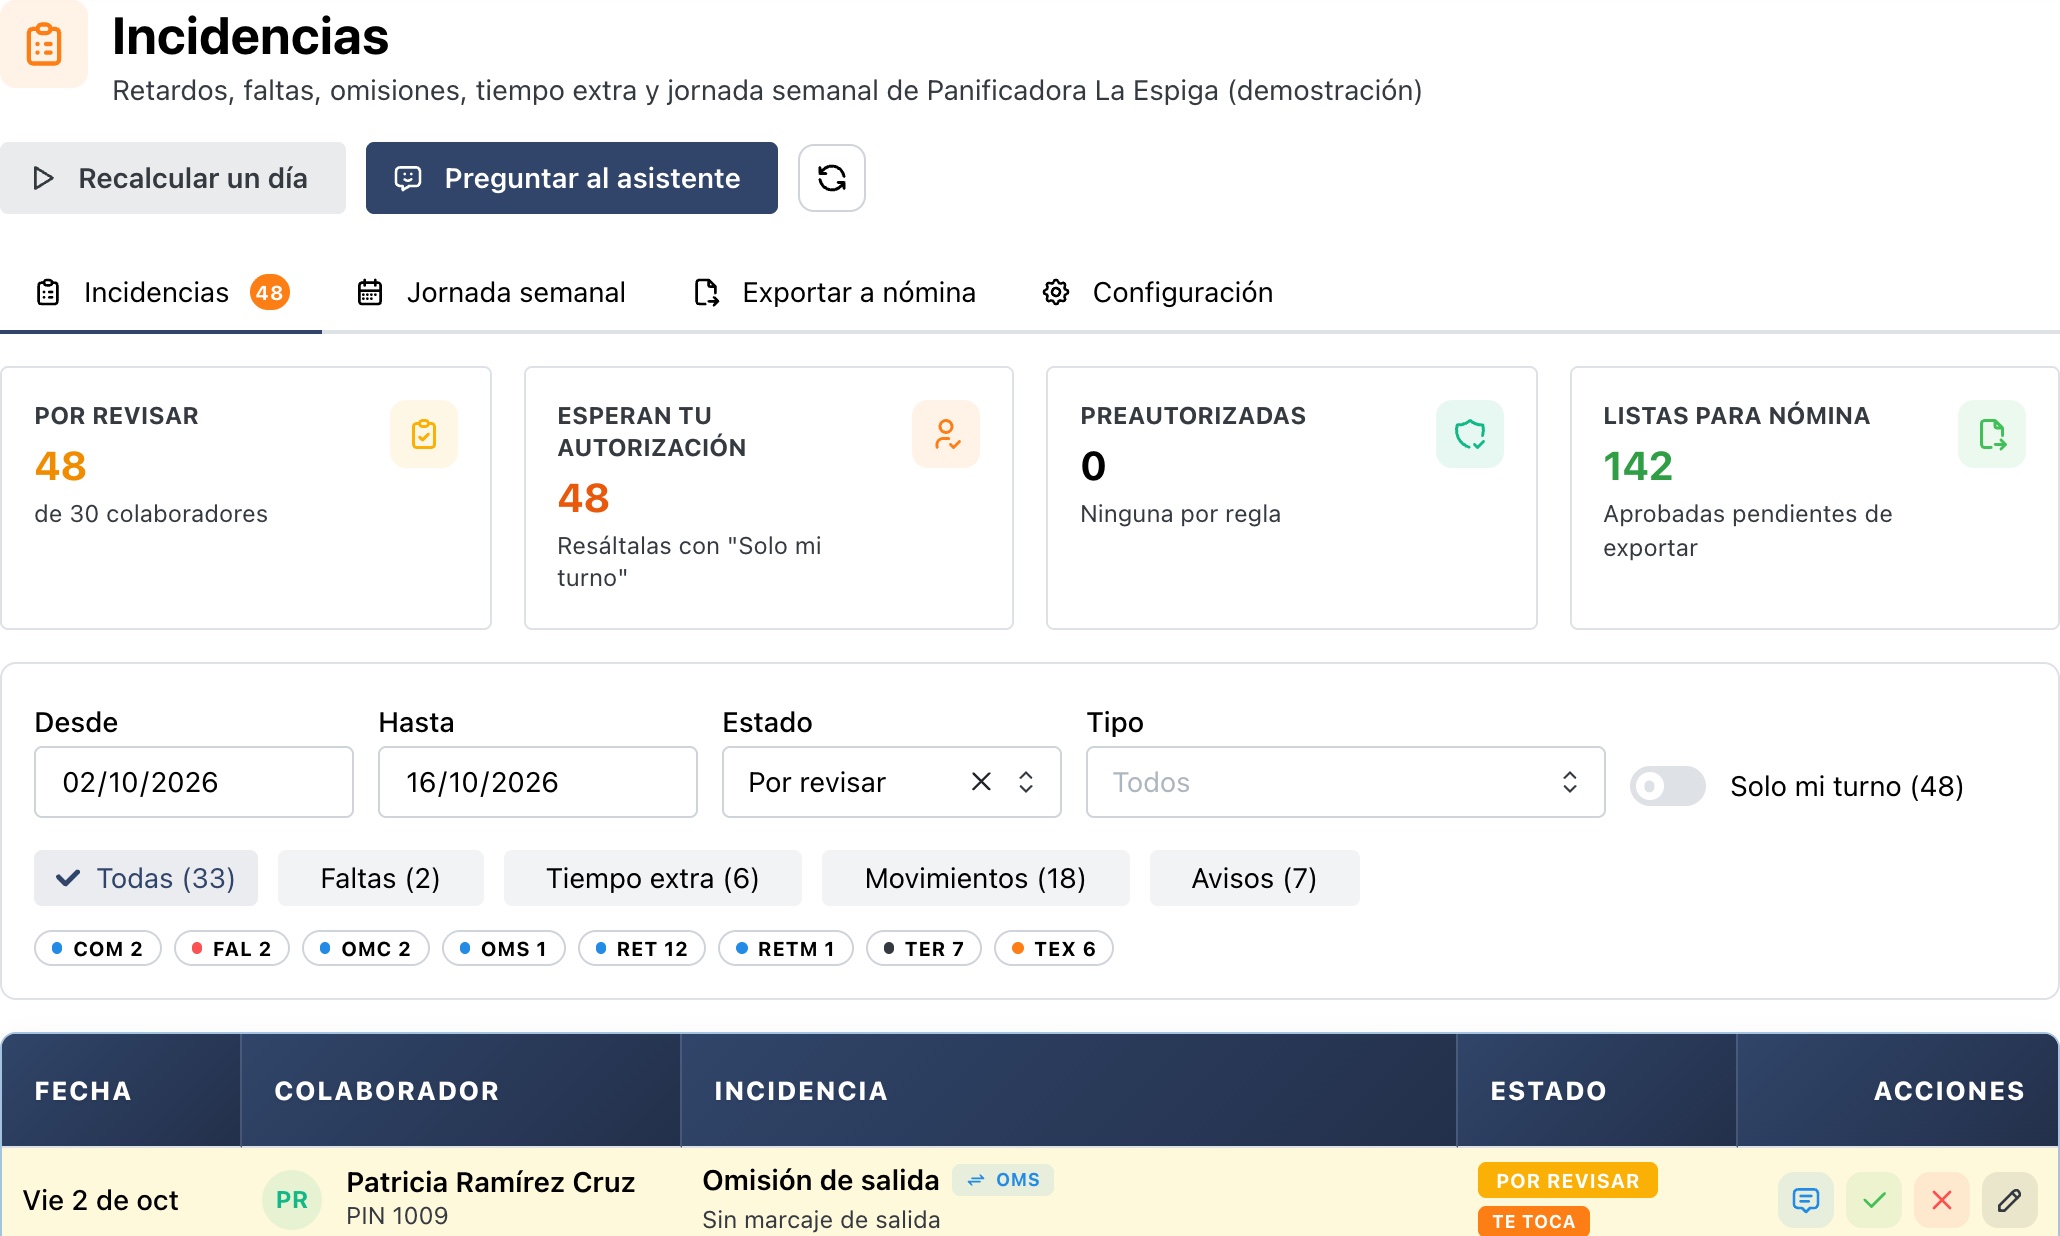The height and width of the screenshot is (1236, 2060).
Task: Edit Patricia Ramírez's incidence with pencil icon
Action: point(2010,1200)
